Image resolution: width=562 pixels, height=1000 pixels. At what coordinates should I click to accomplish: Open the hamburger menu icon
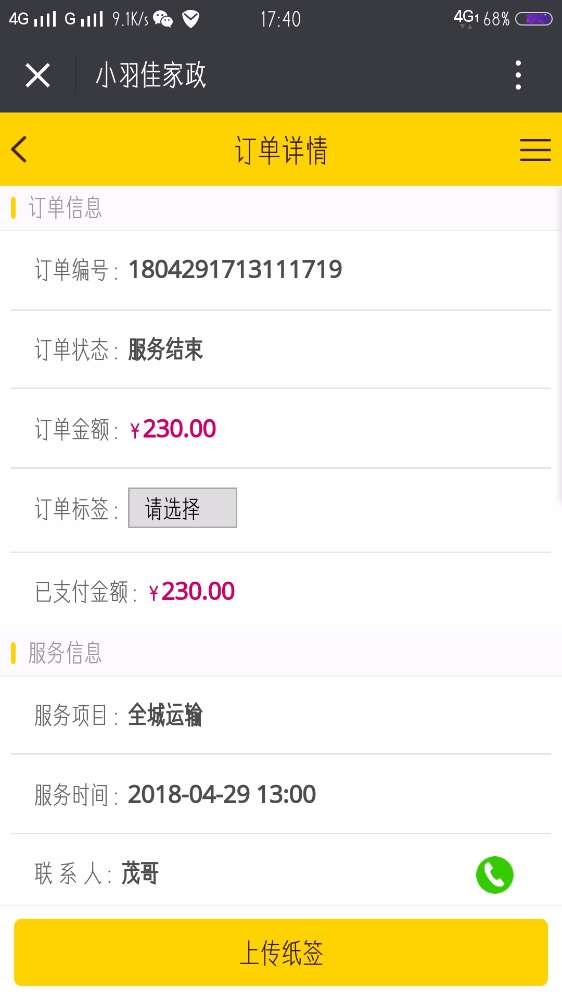[x=535, y=150]
